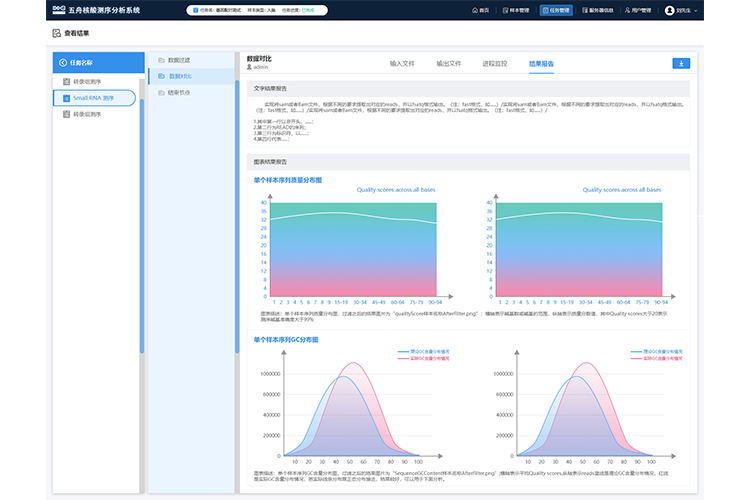Click the 结束节点 folder icon
The height and width of the screenshot is (500, 750).
point(161,92)
